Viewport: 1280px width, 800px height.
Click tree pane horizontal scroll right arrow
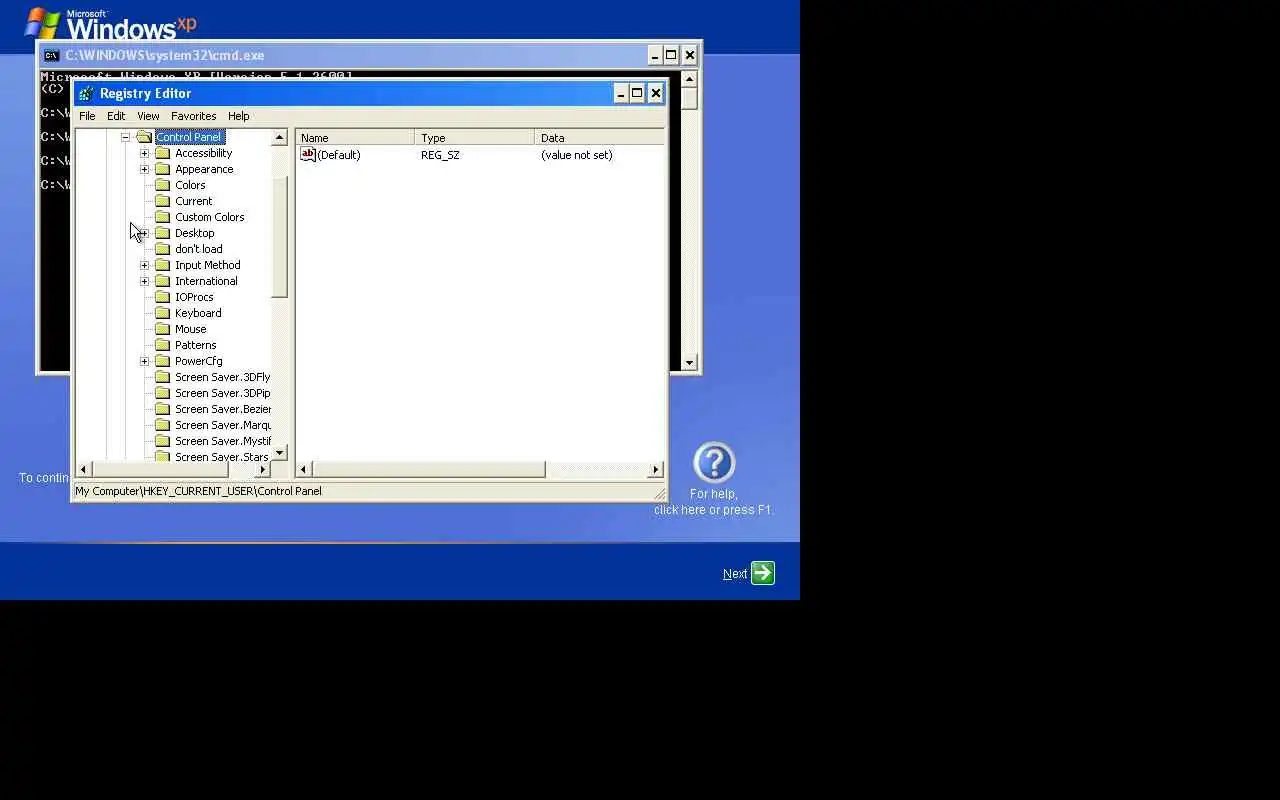click(263, 469)
